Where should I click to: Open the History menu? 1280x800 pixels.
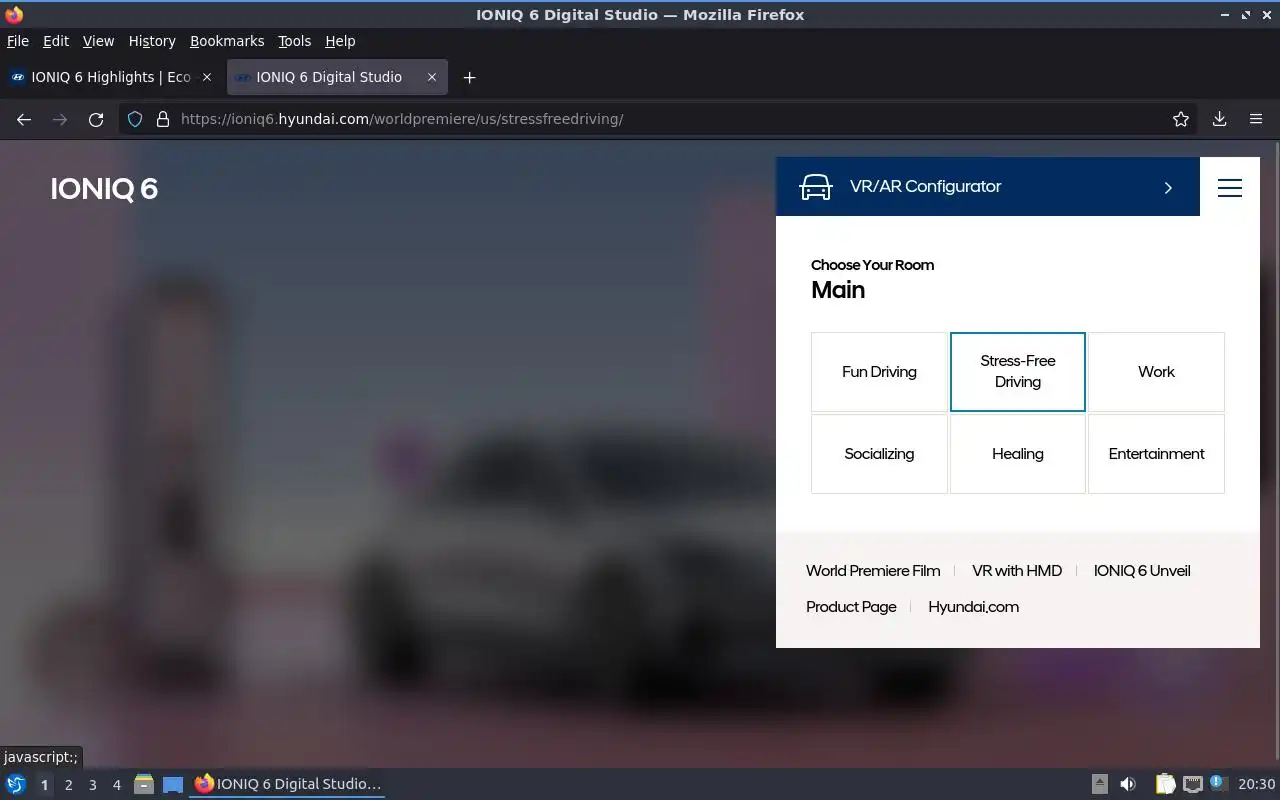click(x=152, y=41)
